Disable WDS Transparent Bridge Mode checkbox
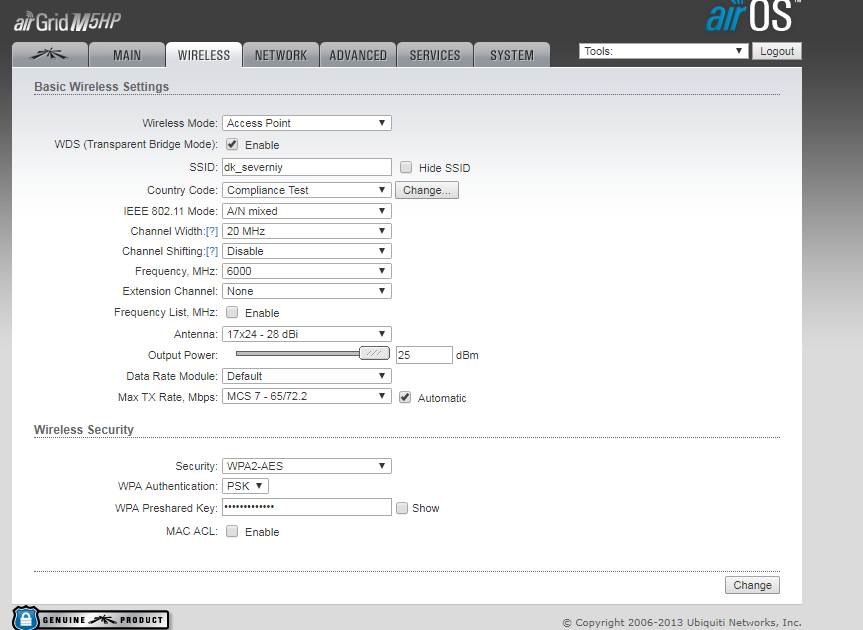 click(x=232, y=145)
